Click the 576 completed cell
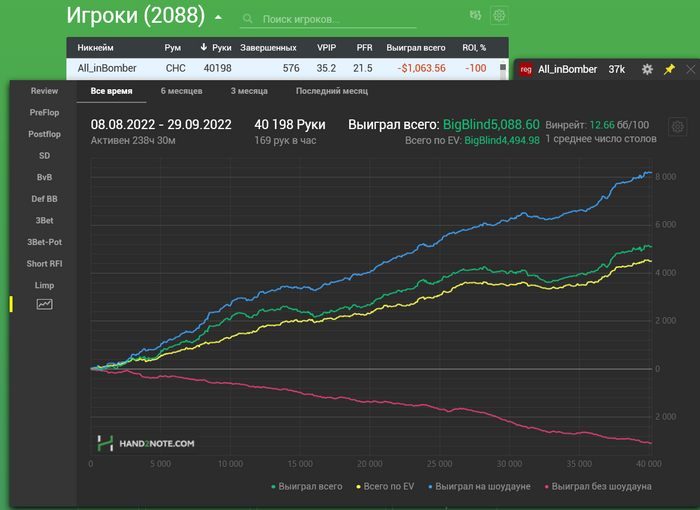The image size is (700, 510). pyautogui.click(x=291, y=68)
